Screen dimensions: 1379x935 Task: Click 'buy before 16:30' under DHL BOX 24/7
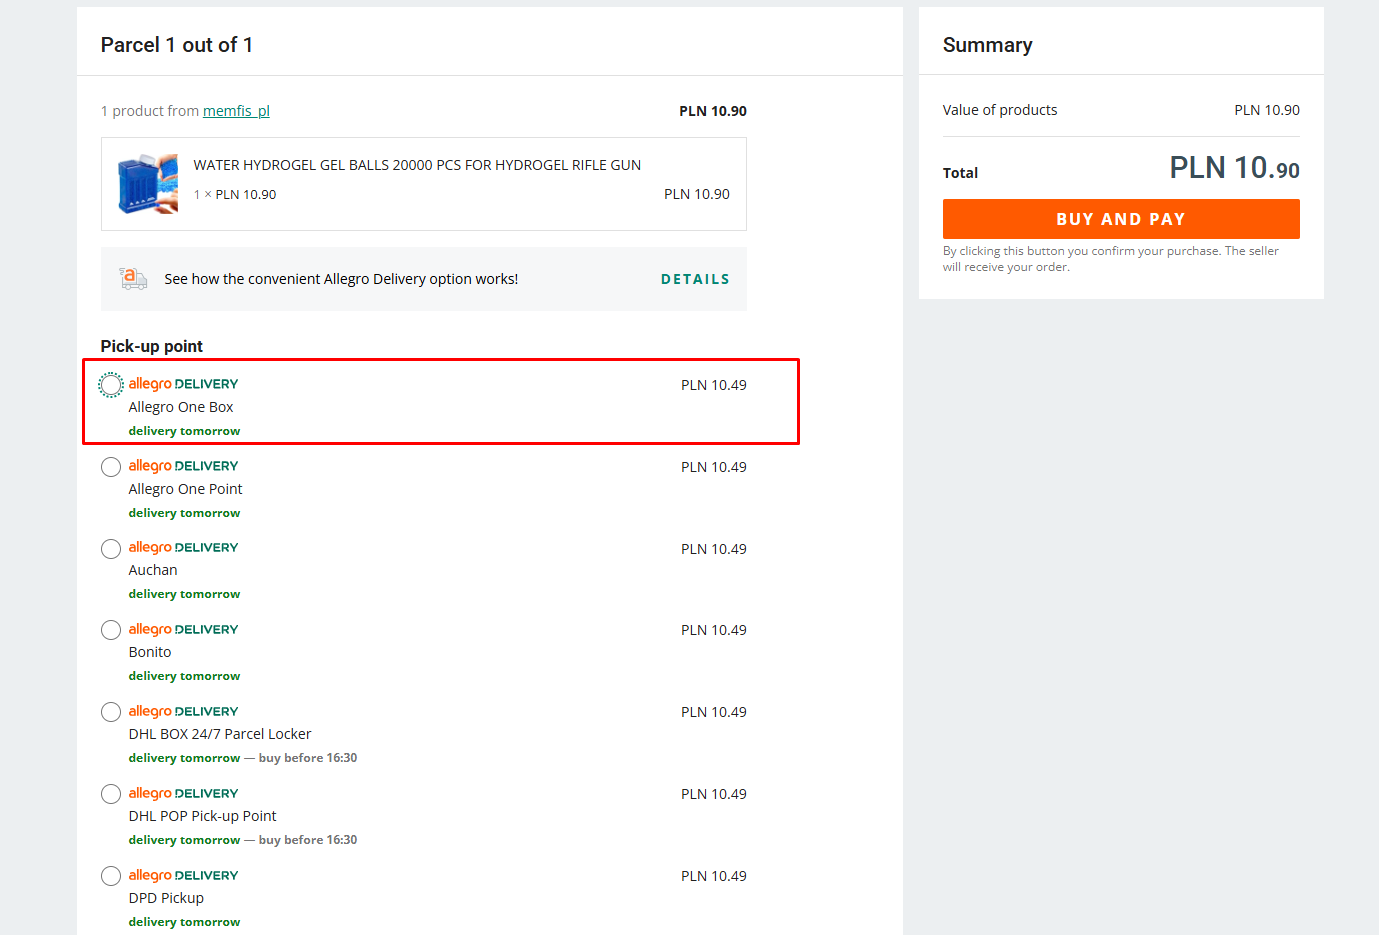308,758
